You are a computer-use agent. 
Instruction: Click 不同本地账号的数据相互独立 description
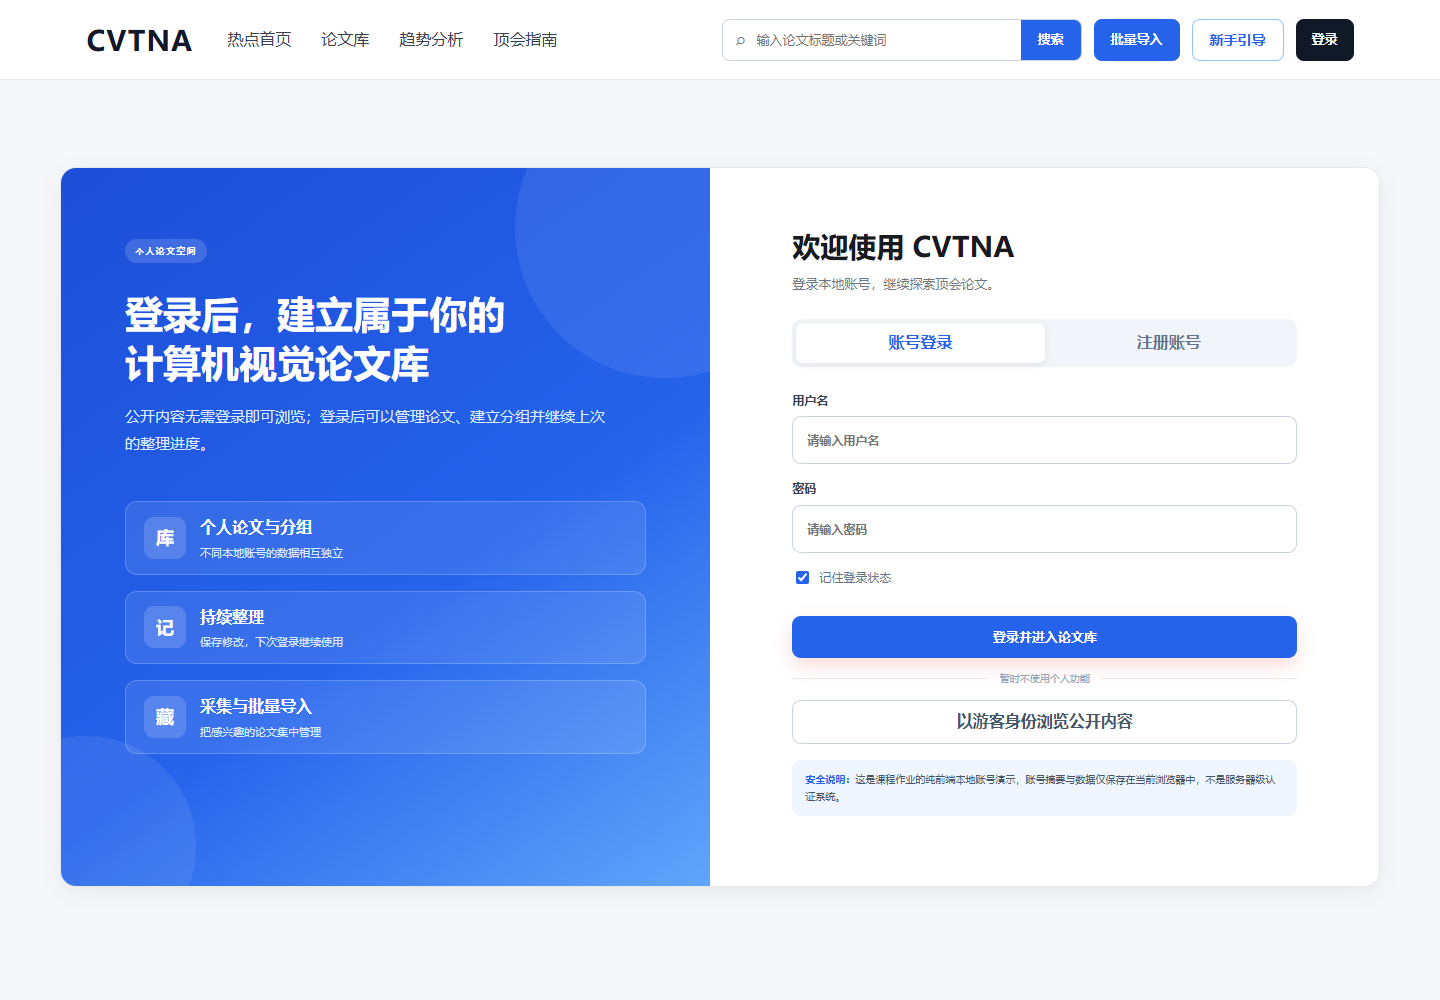(271, 553)
